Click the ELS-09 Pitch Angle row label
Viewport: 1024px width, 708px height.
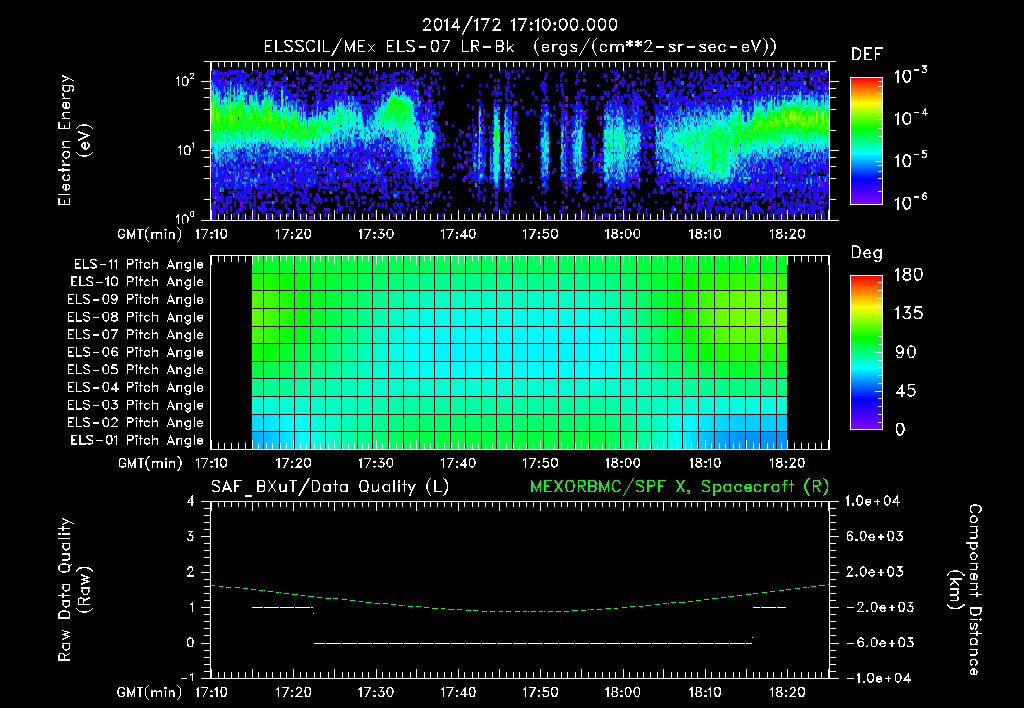pyautogui.click(x=136, y=300)
